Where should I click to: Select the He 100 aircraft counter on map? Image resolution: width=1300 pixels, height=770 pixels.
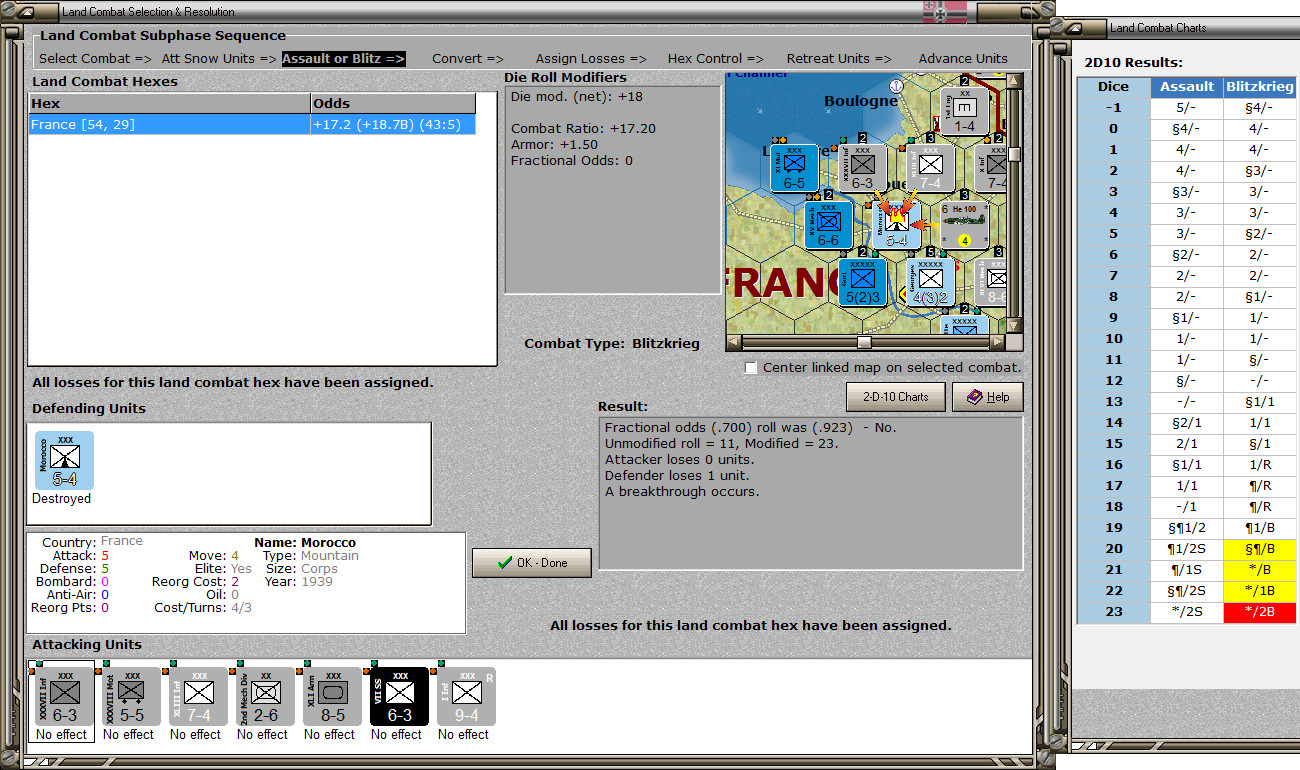[x=964, y=225]
